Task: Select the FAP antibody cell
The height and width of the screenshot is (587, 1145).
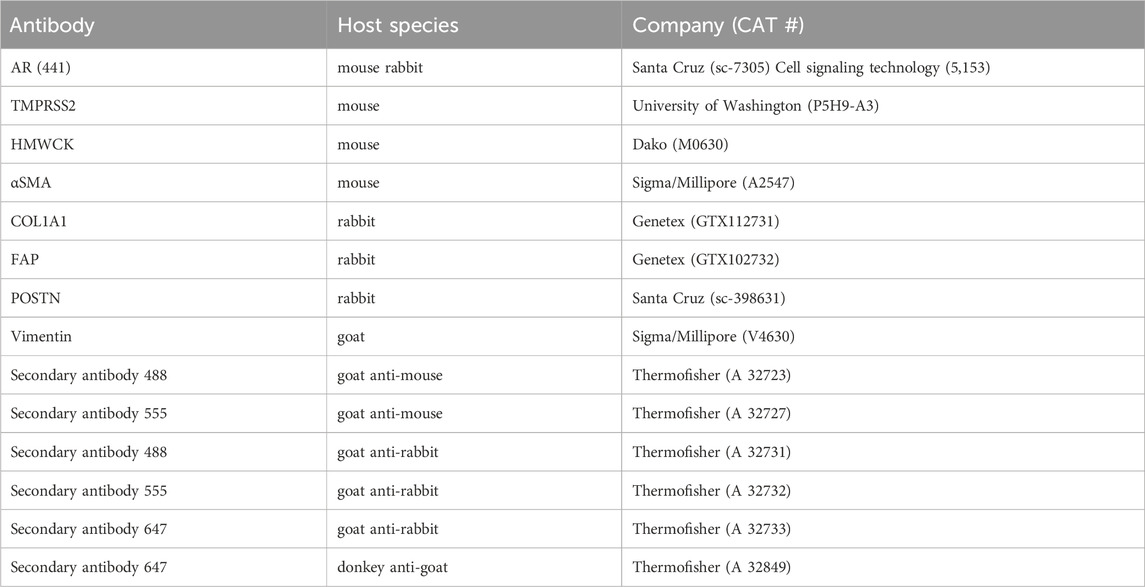Action: [24, 260]
